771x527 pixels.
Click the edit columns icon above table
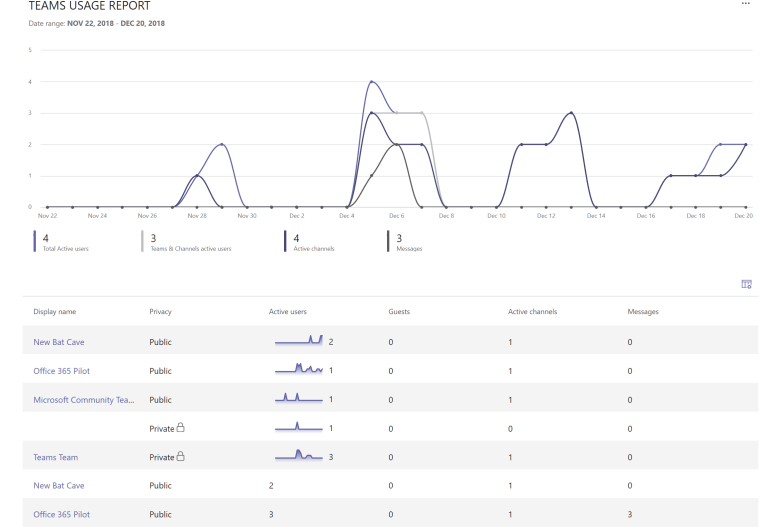746,284
